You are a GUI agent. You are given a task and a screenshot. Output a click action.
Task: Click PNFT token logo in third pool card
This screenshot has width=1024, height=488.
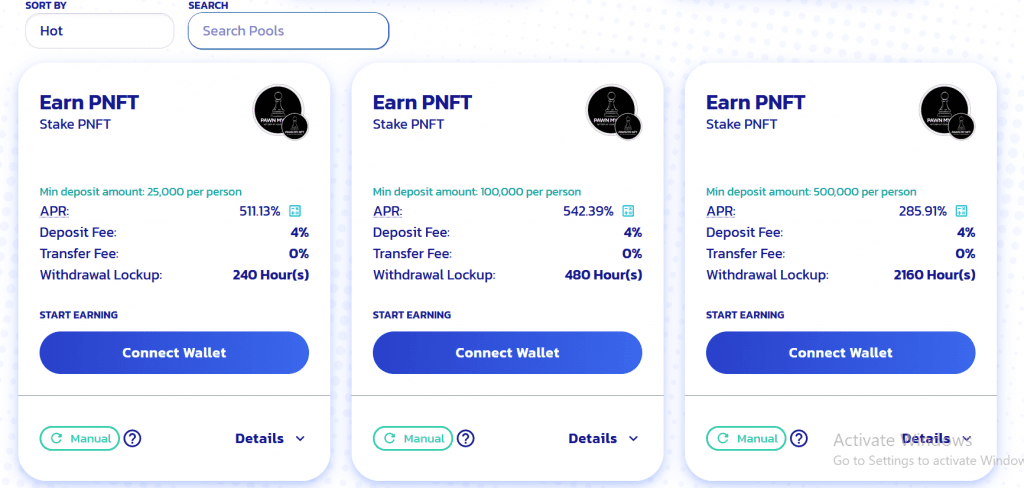tap(947, 112)
